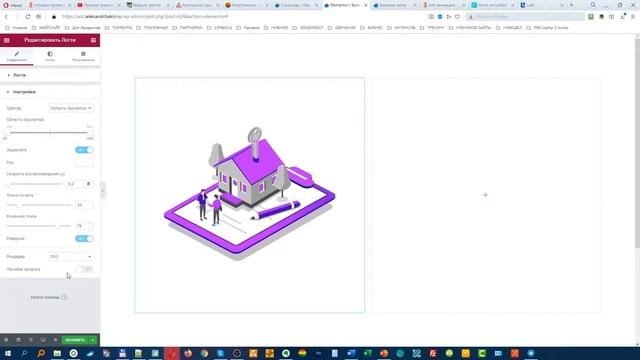This screenshot has width=640, height=360.
Task: Reload the page with the refresh icon
Action: (28, 17)
